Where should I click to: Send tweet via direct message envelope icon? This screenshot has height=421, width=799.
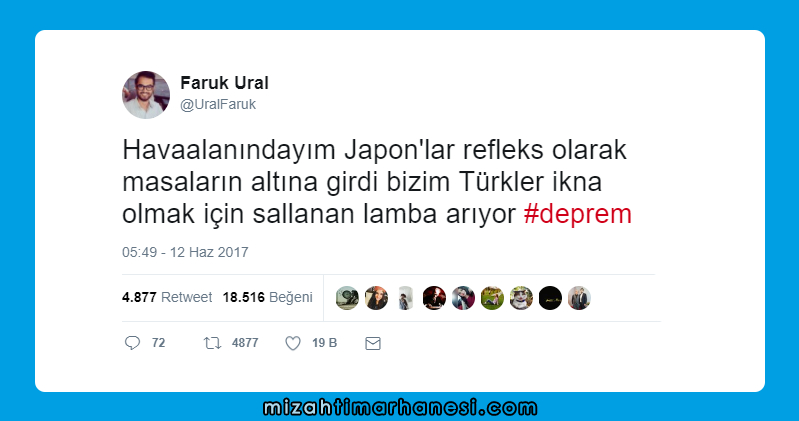click(373, 344)
